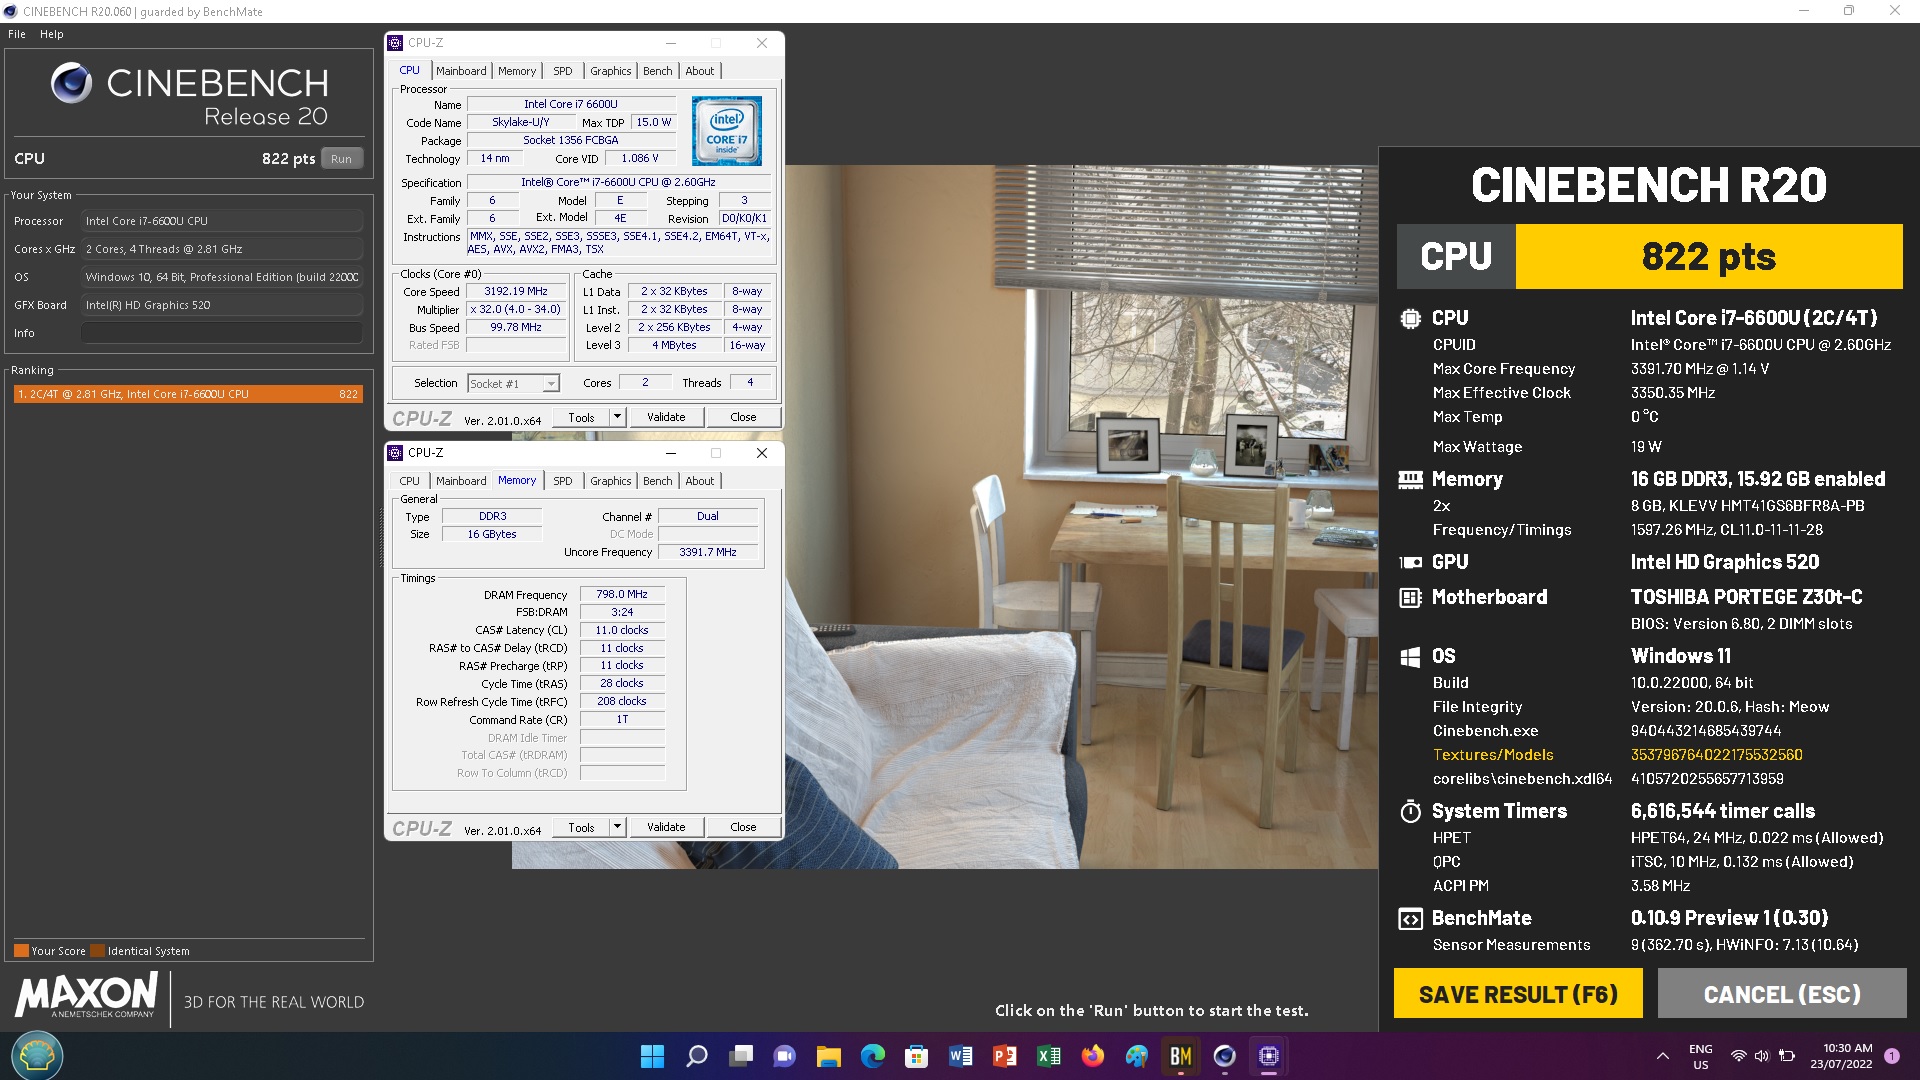Click the GPU card icon in BenchMate
The image size is (1920, 1080).
pos(1410,563)
